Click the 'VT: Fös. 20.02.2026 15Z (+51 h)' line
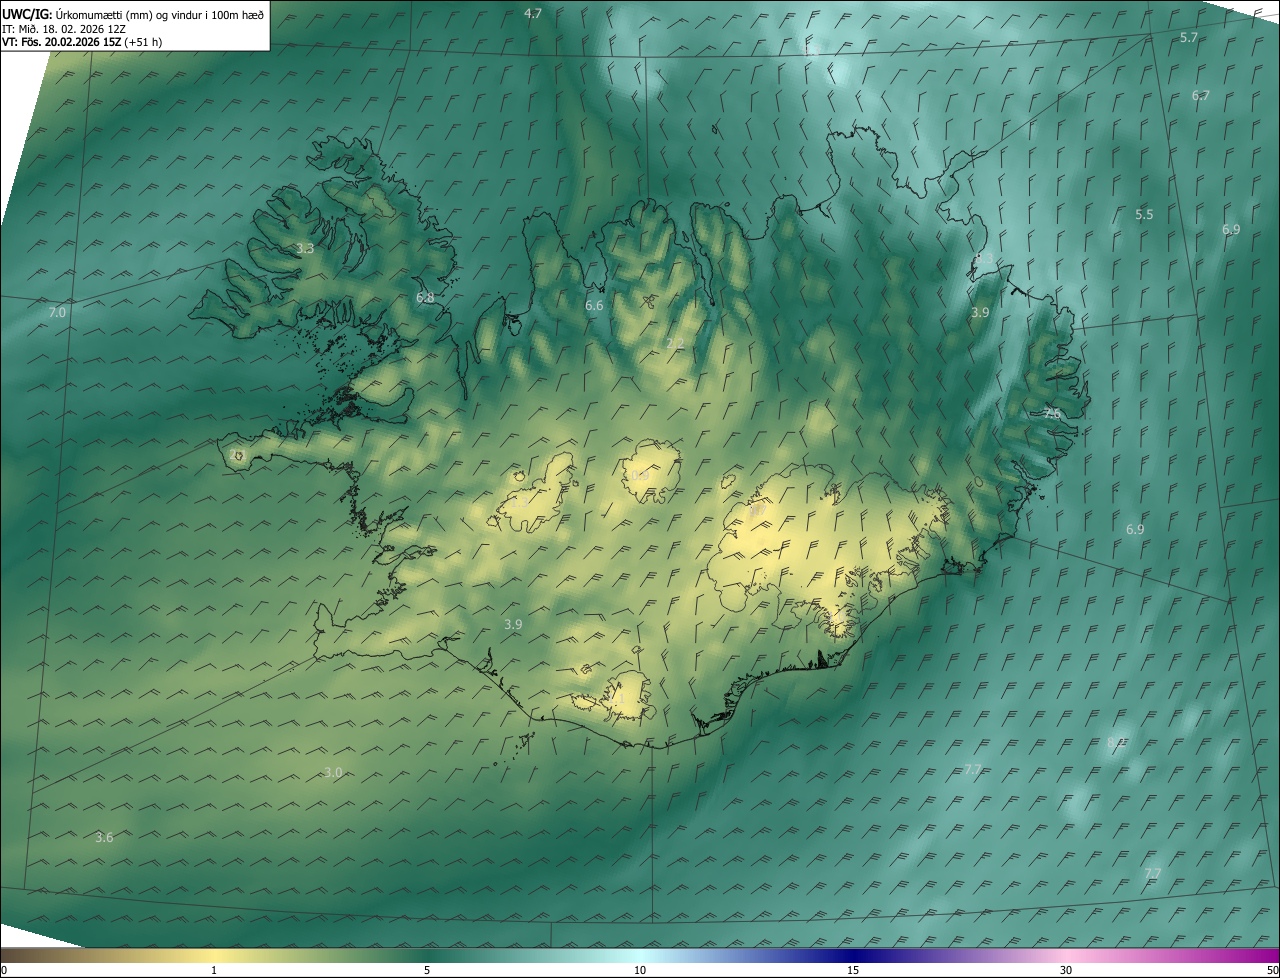Viewport: 1280px width, 978px height. (82, 42)
